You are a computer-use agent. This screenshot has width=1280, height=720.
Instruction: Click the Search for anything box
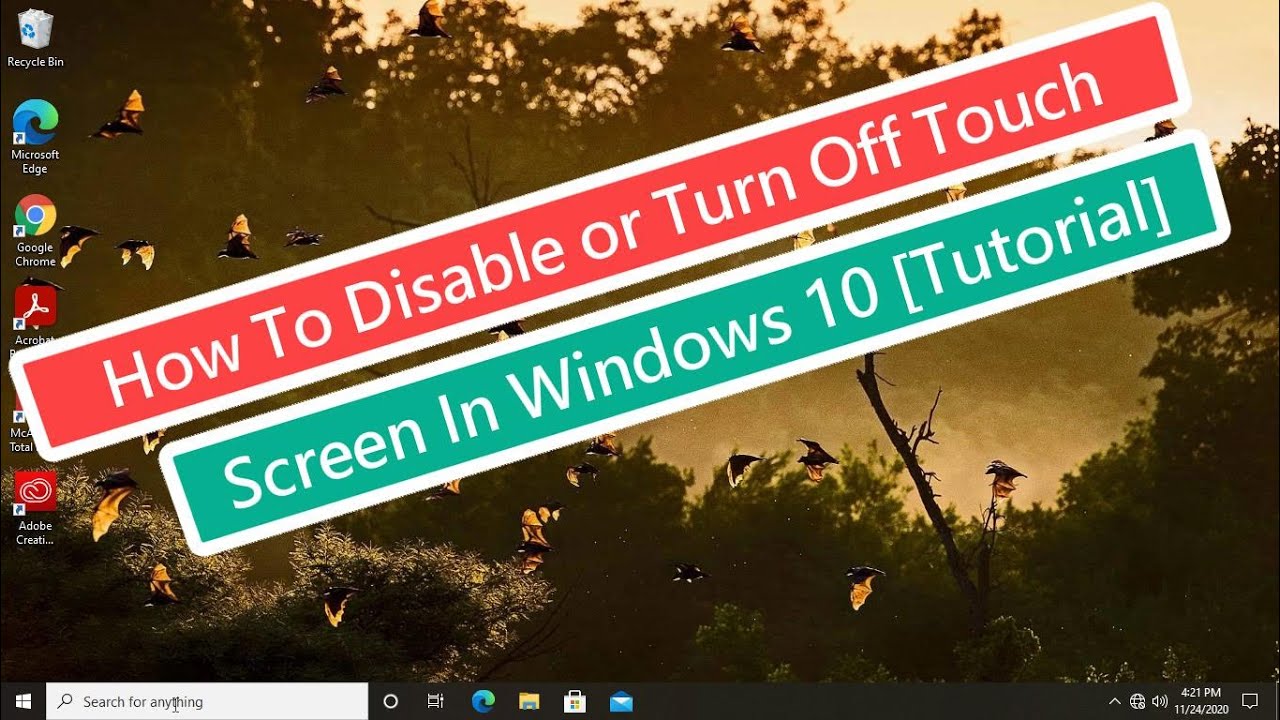click(x=207, y=701)
